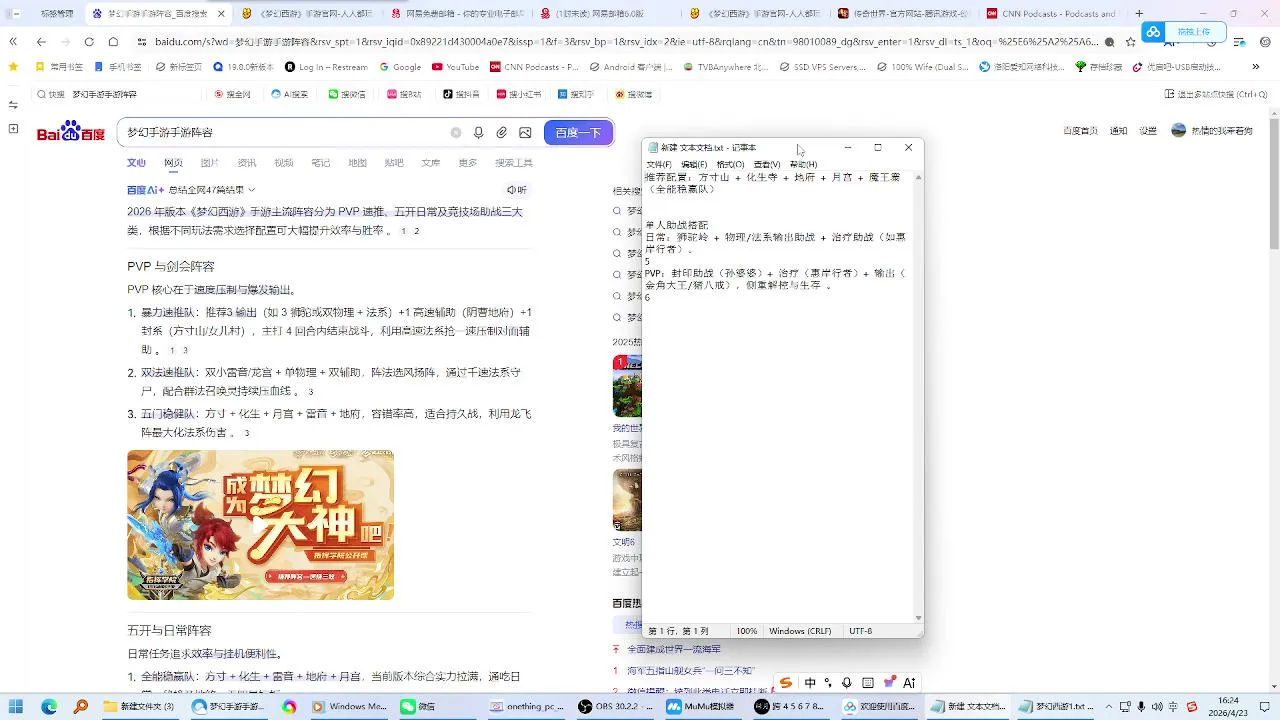
Task: Click the Notepad scrollbar up arrow
Action: pyautogui.click(x=918, y=177)
